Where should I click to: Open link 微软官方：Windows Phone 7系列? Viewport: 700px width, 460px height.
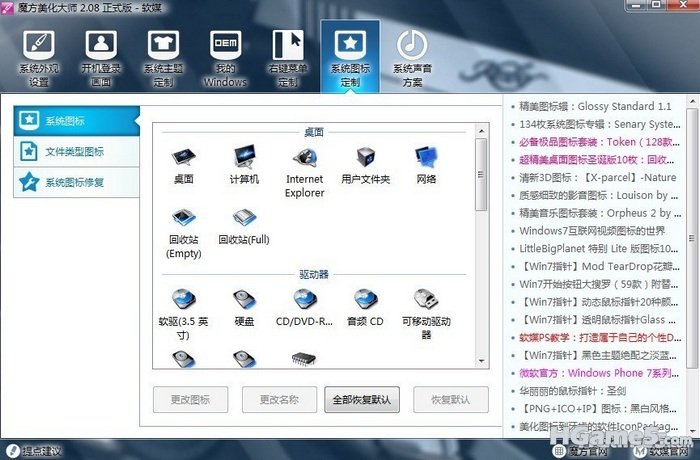pos(599,373)
